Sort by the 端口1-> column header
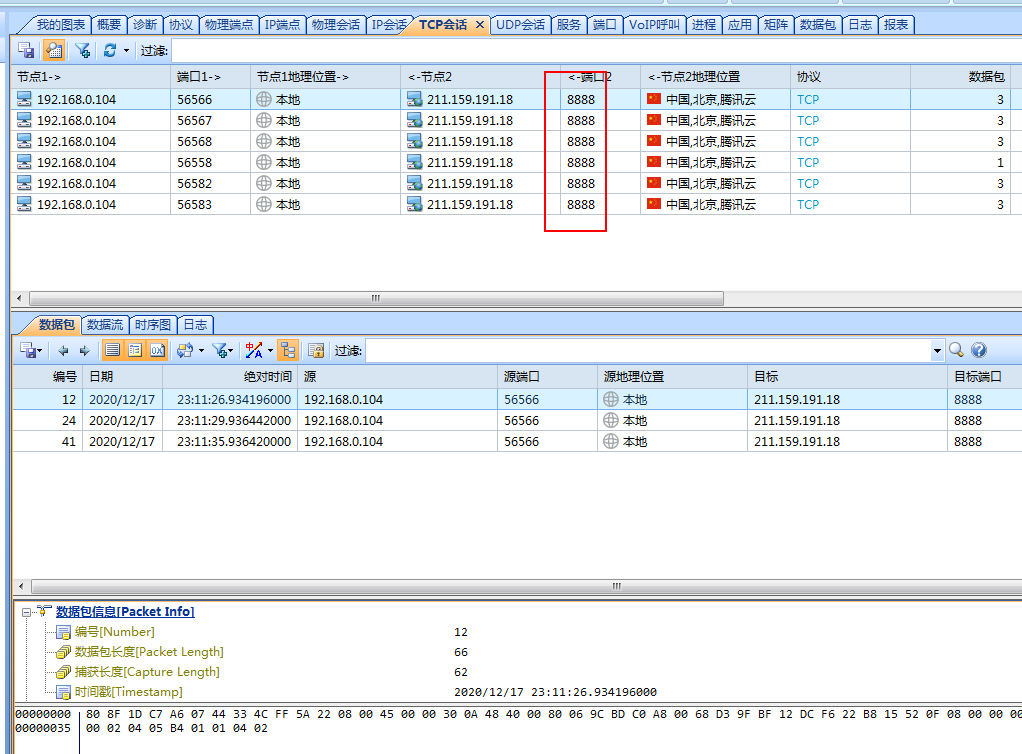Image resolution: width=1022 pixels, height=754 pixels. coord(211,77)
